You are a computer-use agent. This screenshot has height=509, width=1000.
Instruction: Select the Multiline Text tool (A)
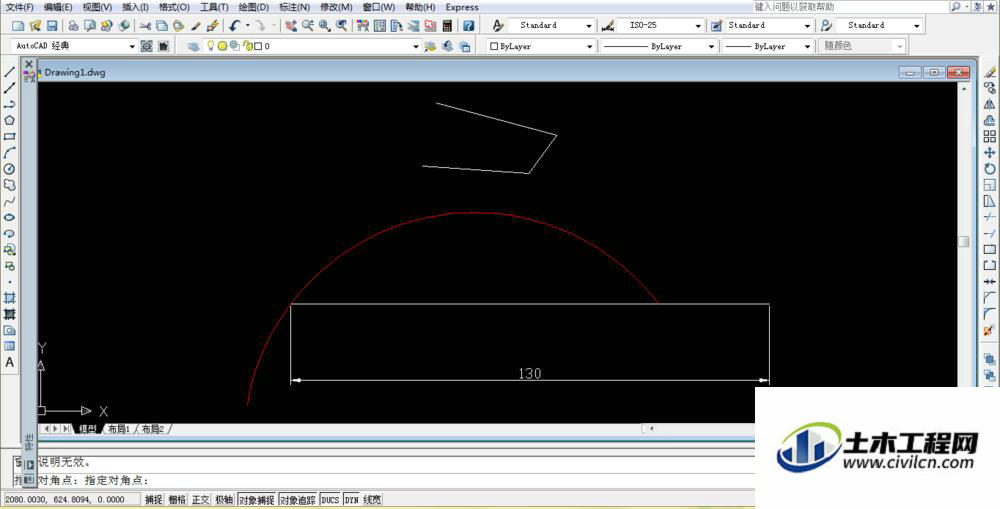coord(10,362)
